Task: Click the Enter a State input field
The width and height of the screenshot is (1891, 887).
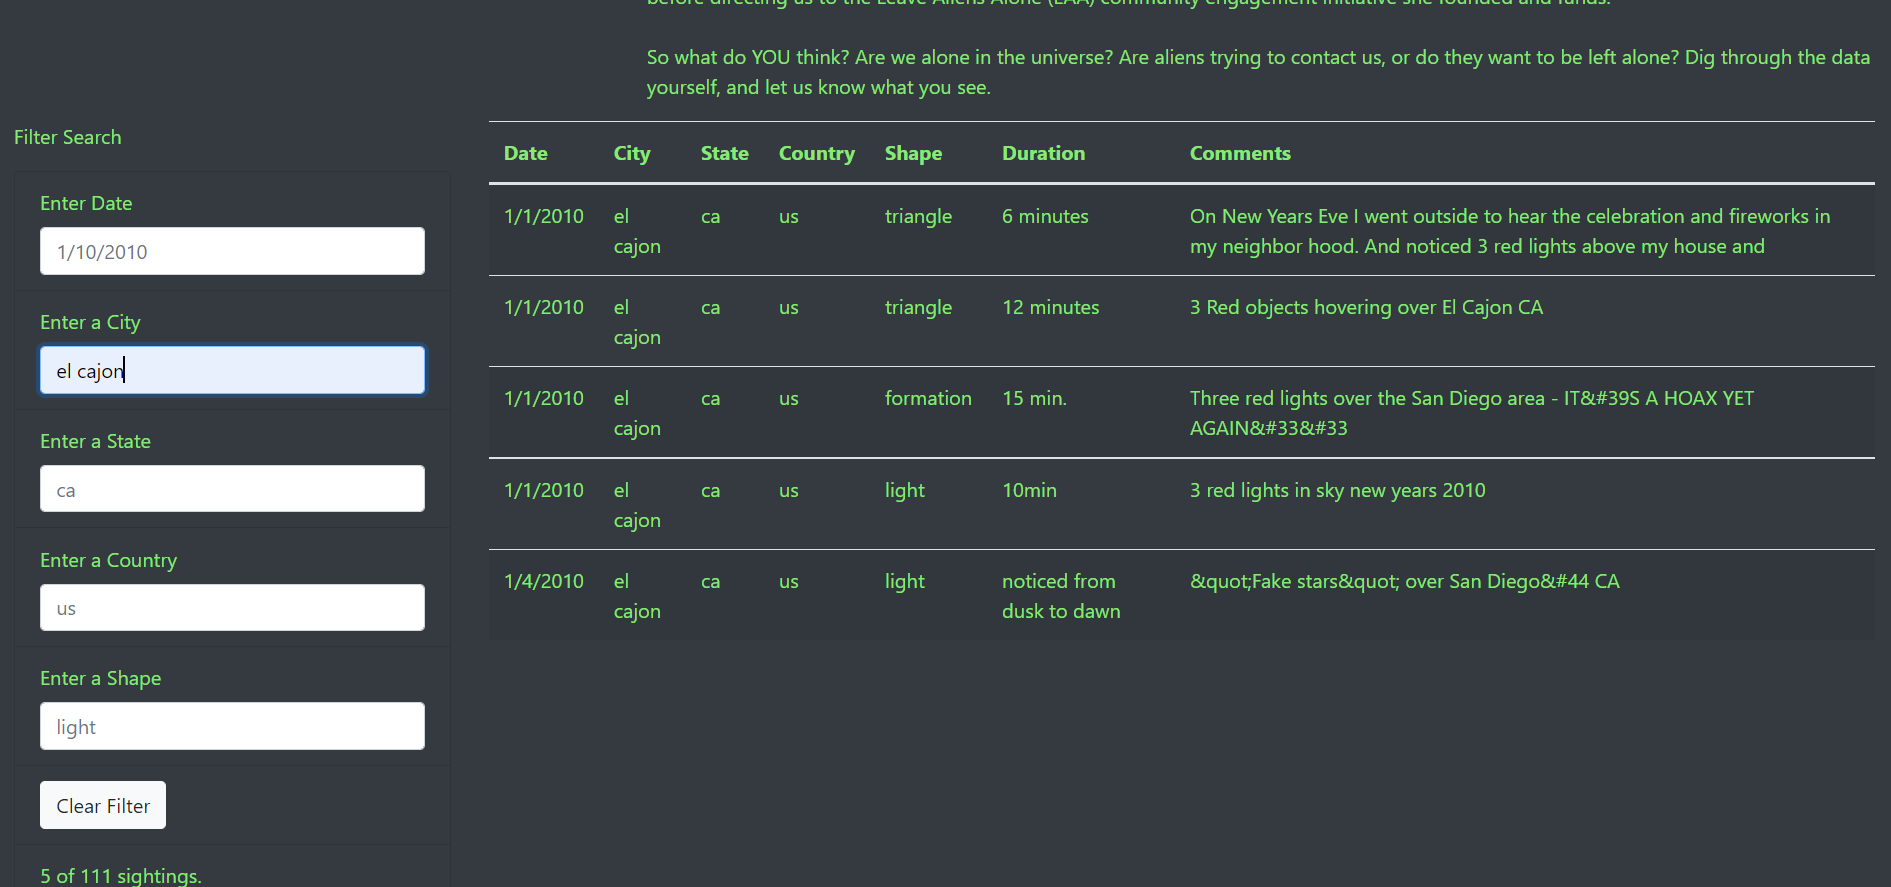Action: click(x=232, y=489)
